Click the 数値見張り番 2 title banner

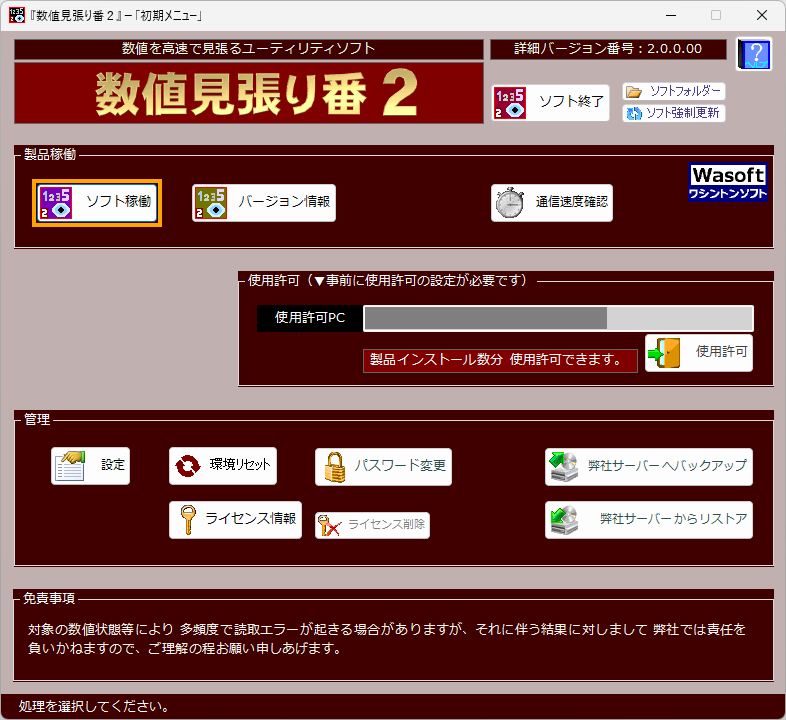coord(249,93)
